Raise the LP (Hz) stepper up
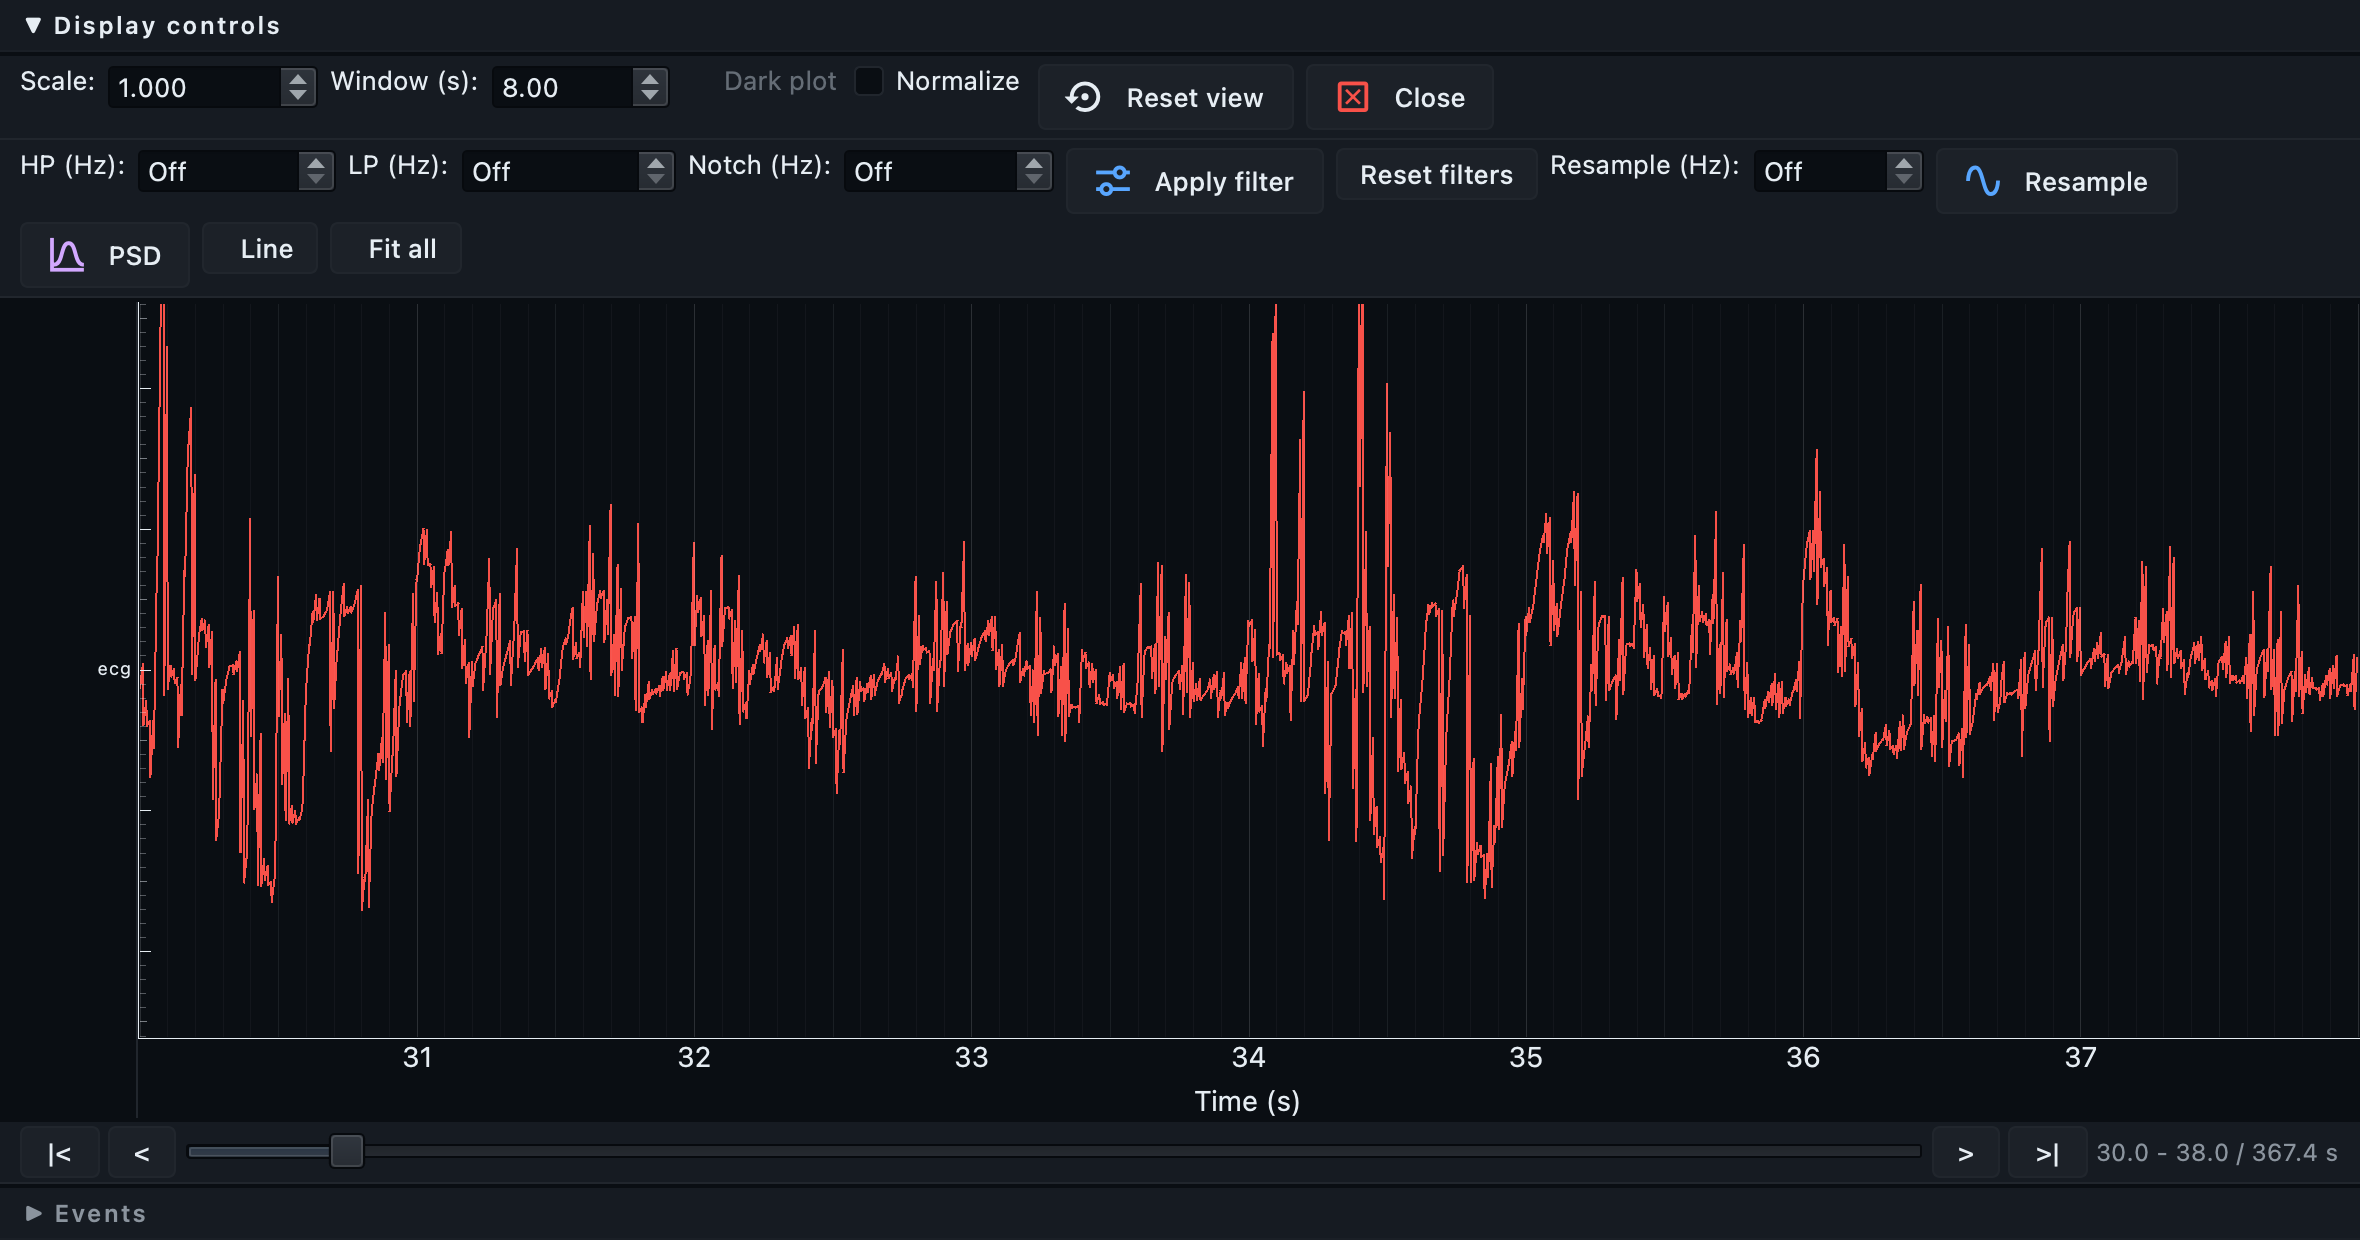 656,162
